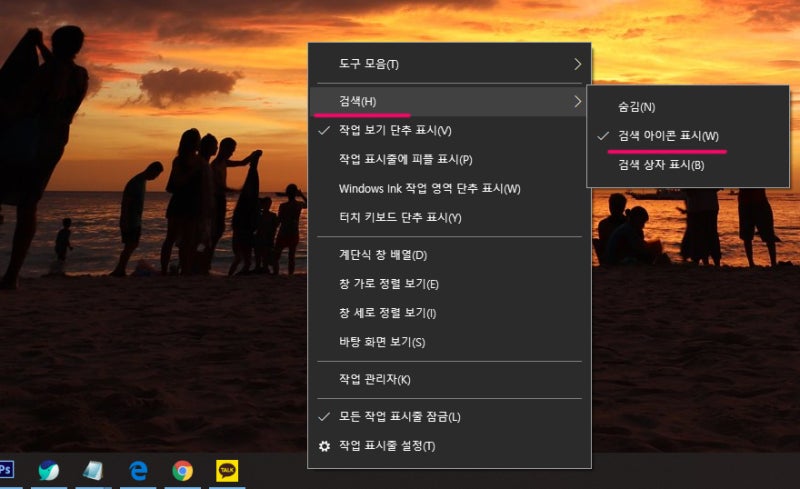Viewport: 800px width, 489px height.
Task: Select 검색 상자 표시 option
Action: 688,165
